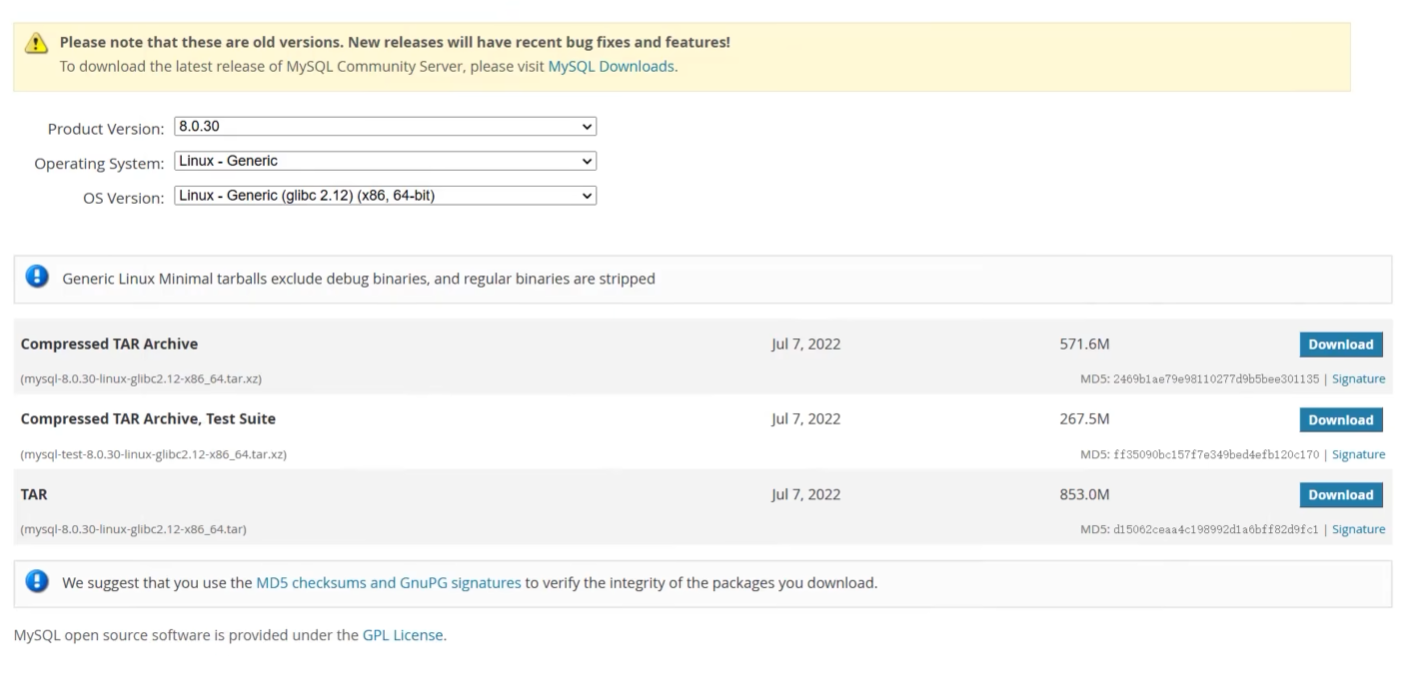Click the bold old versions warning text

click(395, 42)
